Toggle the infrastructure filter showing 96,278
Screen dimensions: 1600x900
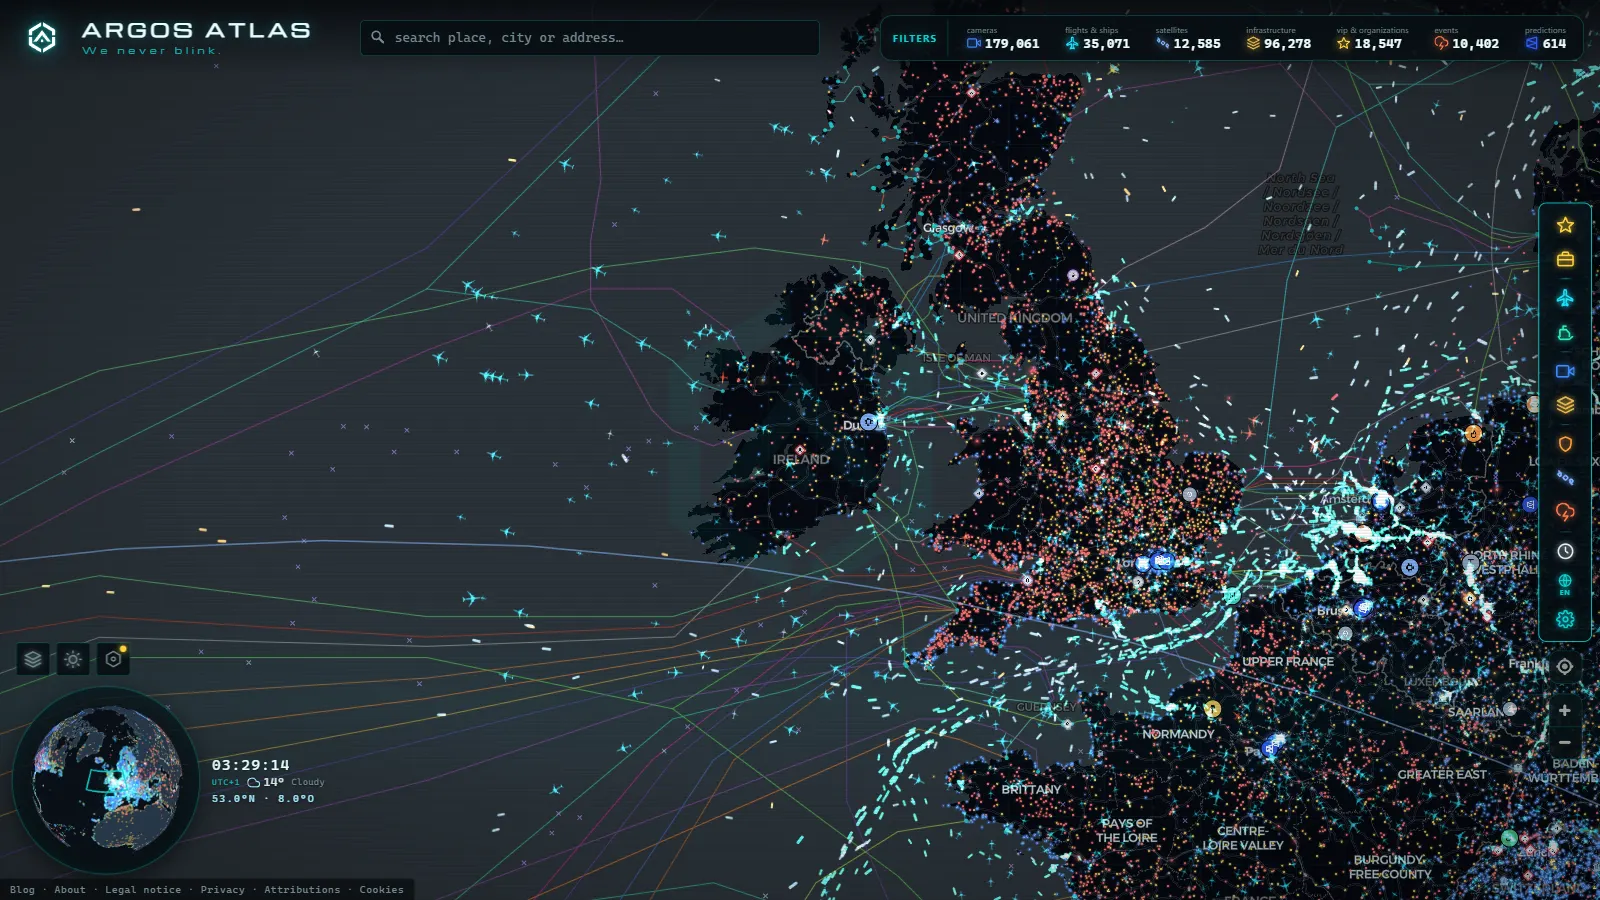[x=1278, y=39]
